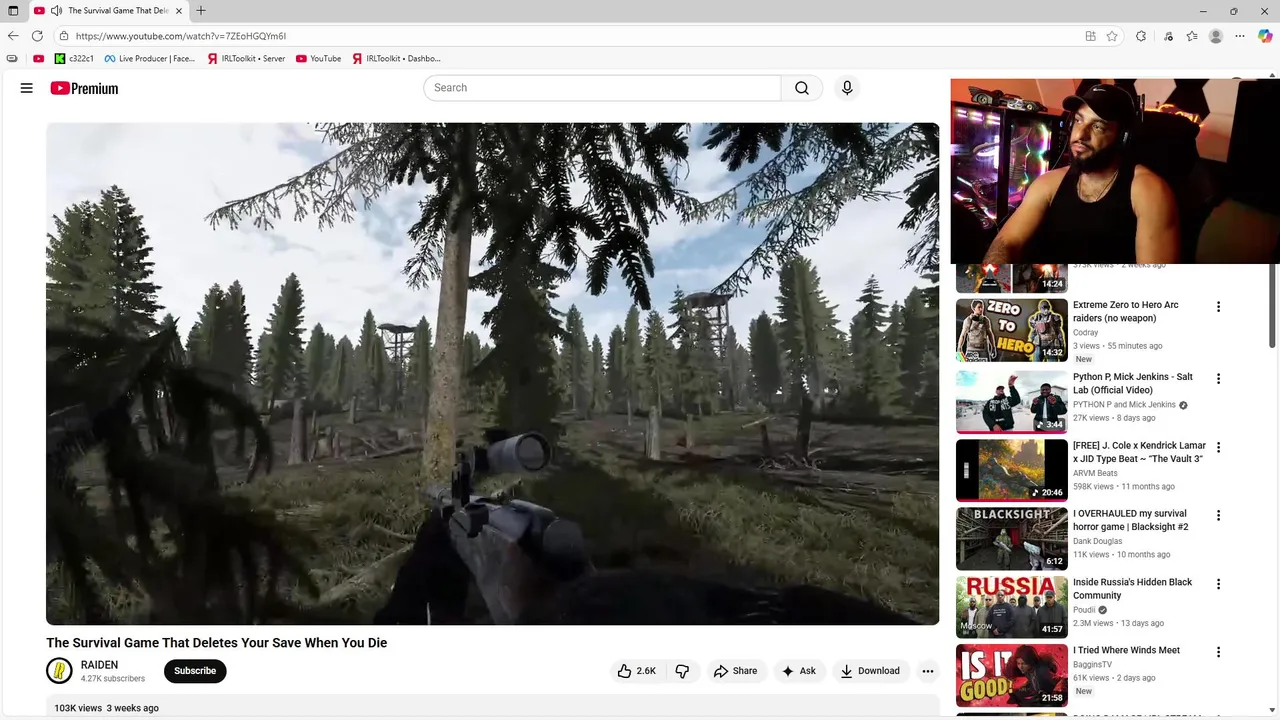The width and height of the screenshot is (1280, 720).
Task: Open options for Extreme Zero to Hero video
Action: (x=1218, y=307)
